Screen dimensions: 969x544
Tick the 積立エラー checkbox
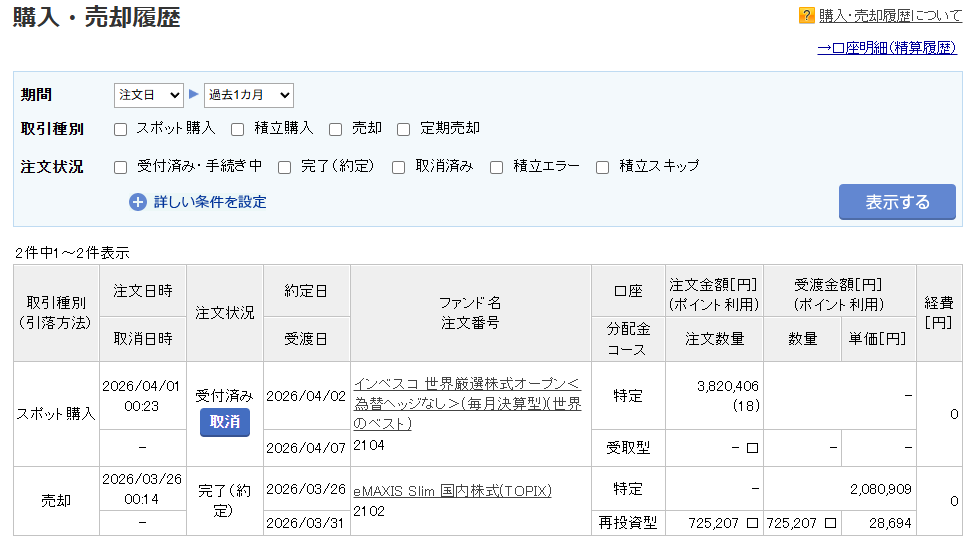click(x=497, y=167)
